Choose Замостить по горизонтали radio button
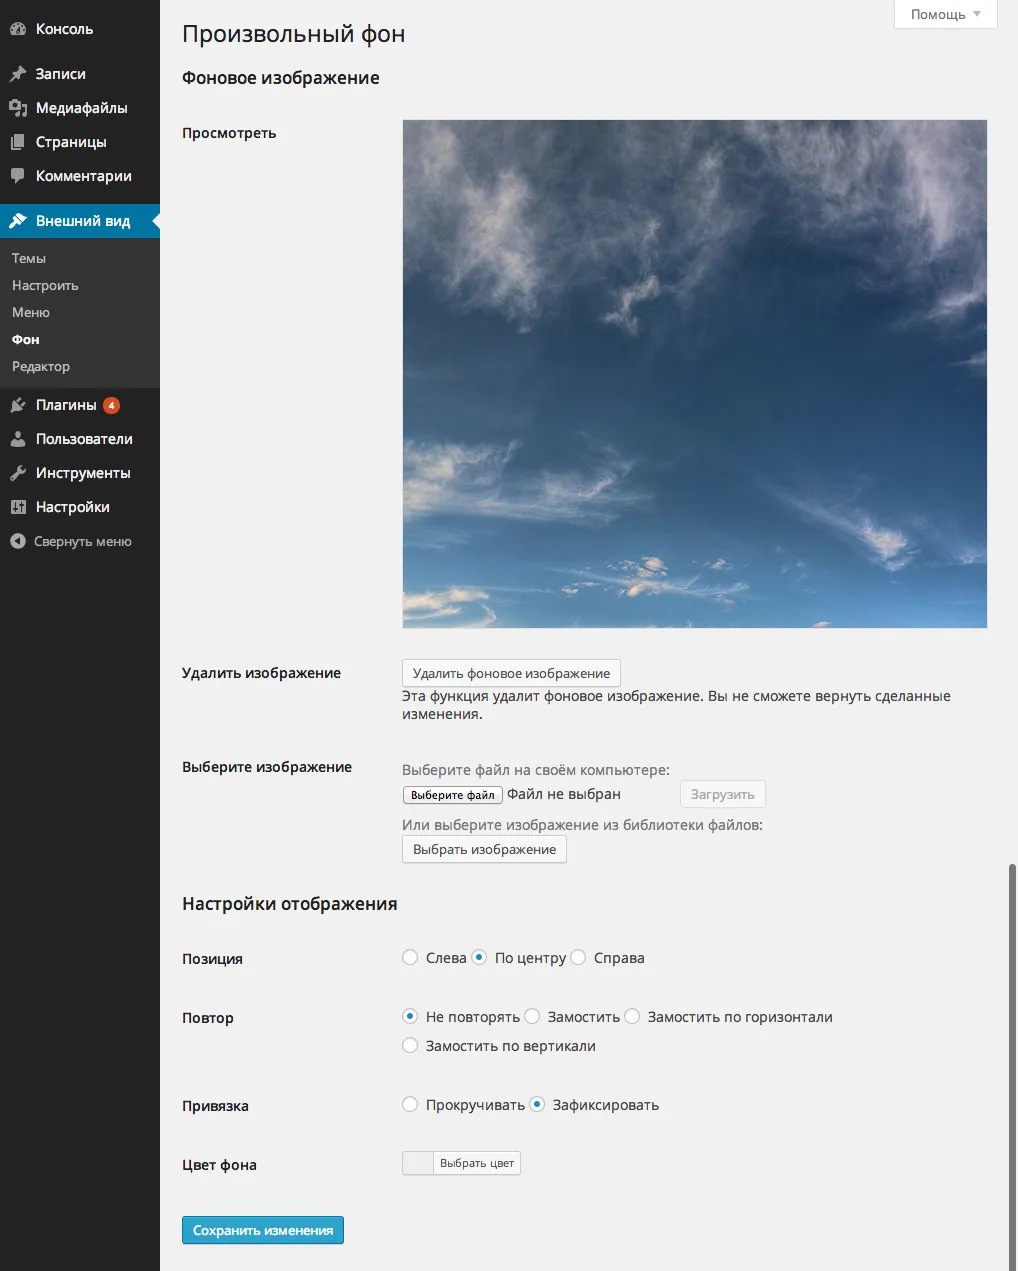The width and height of the screenshot is (1018, 1271). (632, 1016)
